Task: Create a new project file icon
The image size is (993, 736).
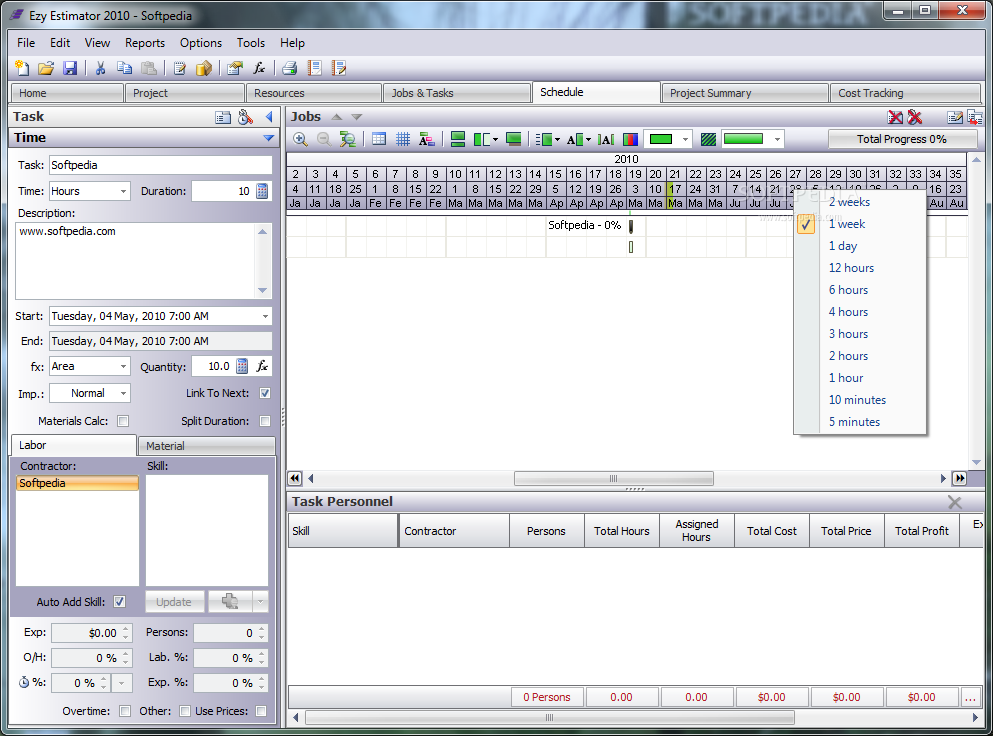Action: point(22,68)
